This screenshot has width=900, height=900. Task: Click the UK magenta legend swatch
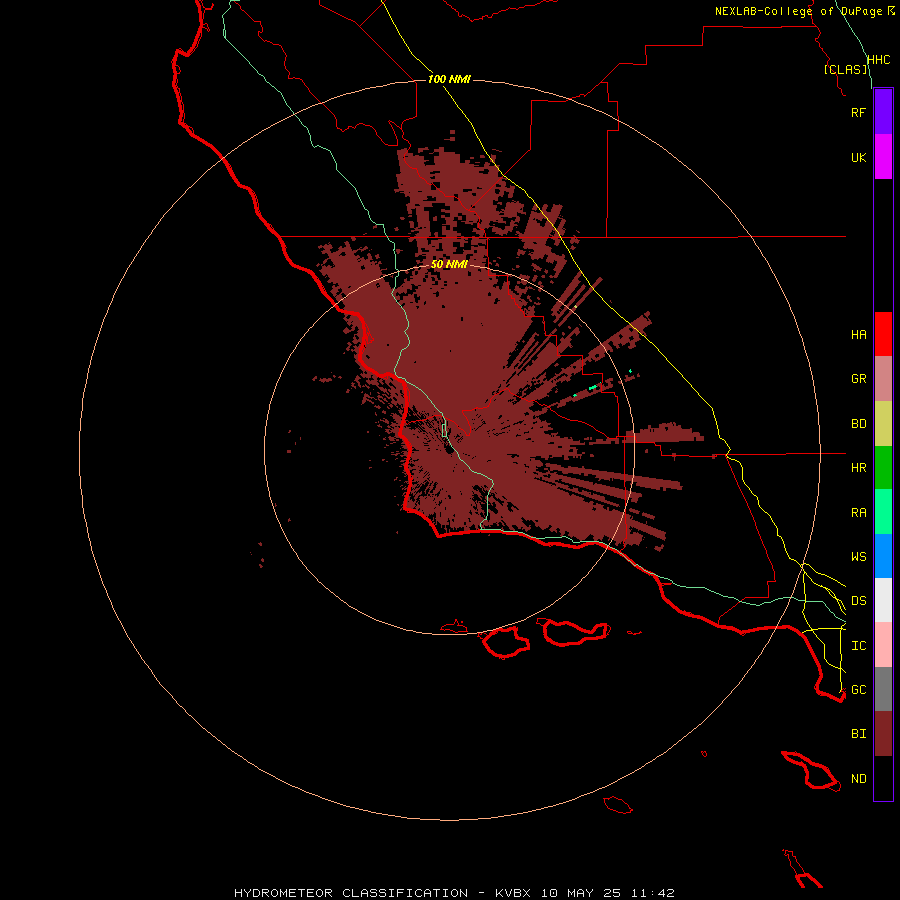pos(883,157)
